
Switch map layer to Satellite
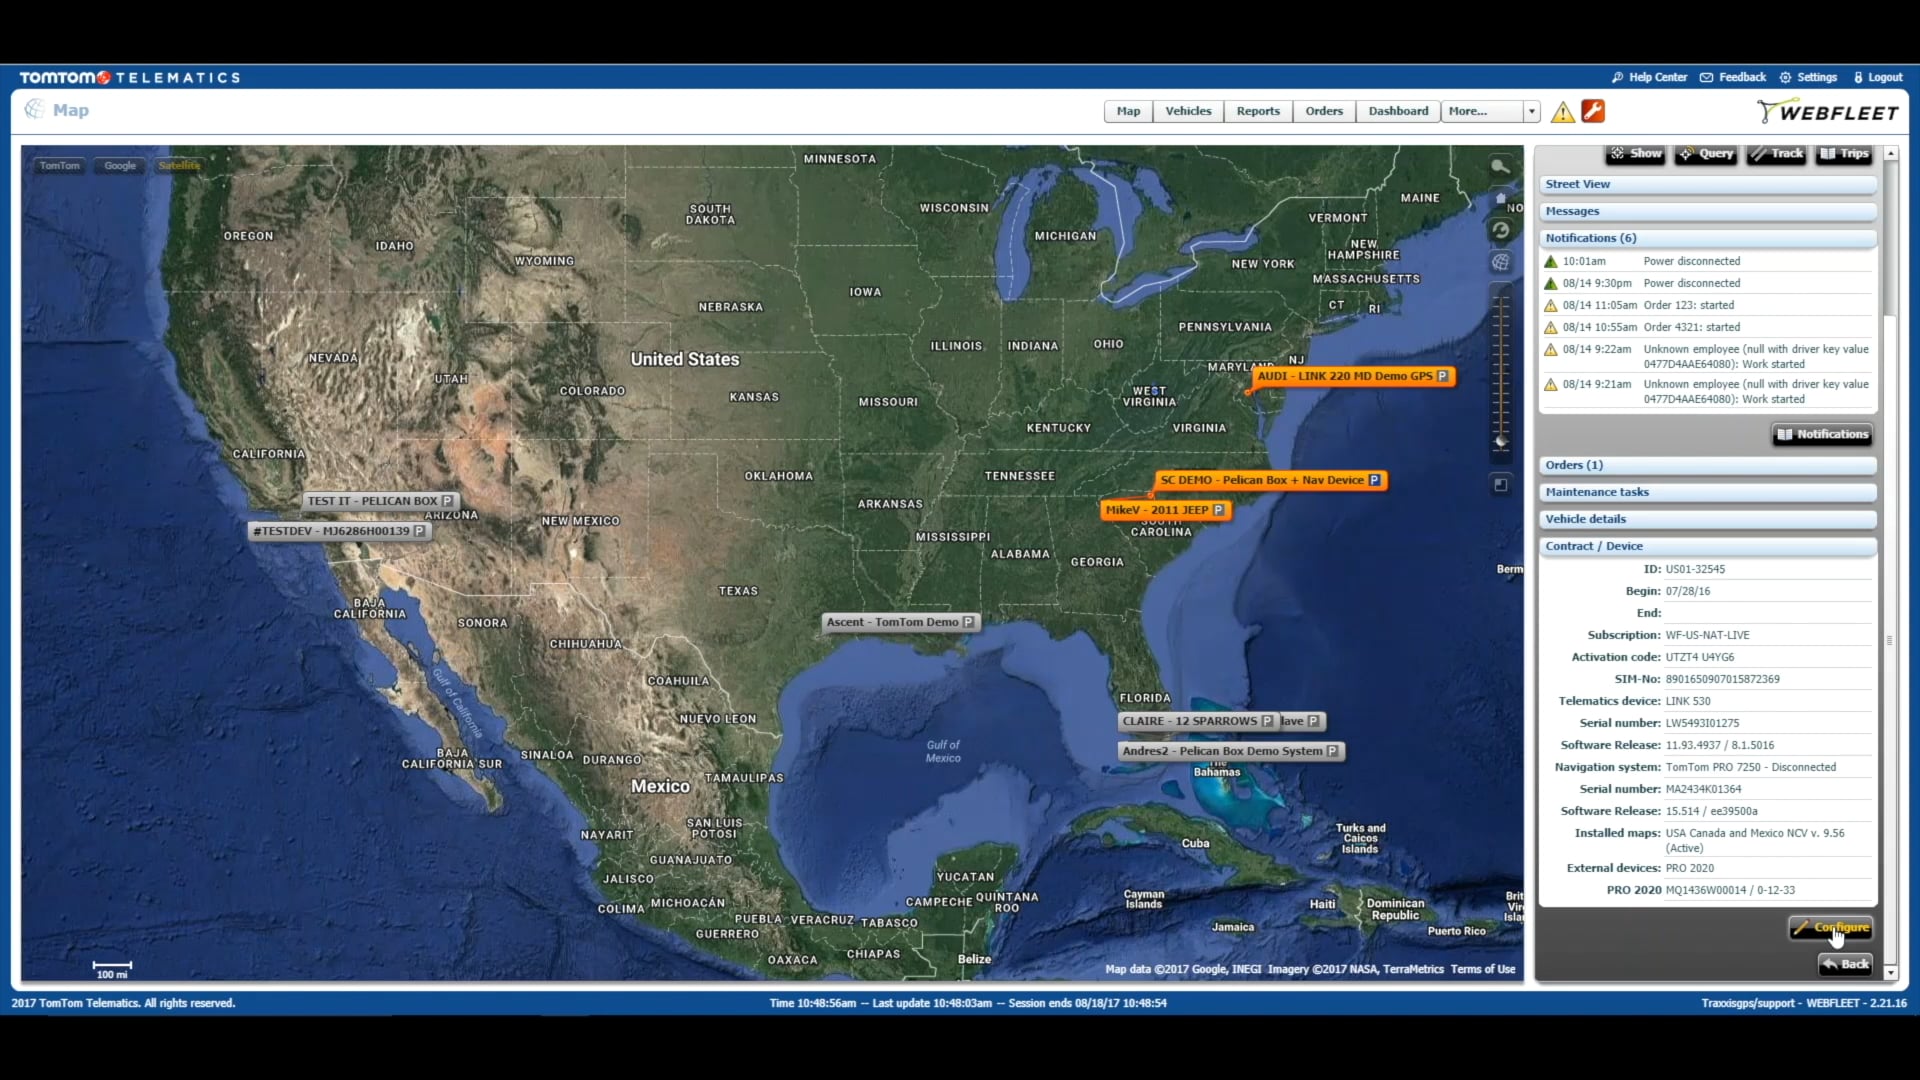pos(179,166)
